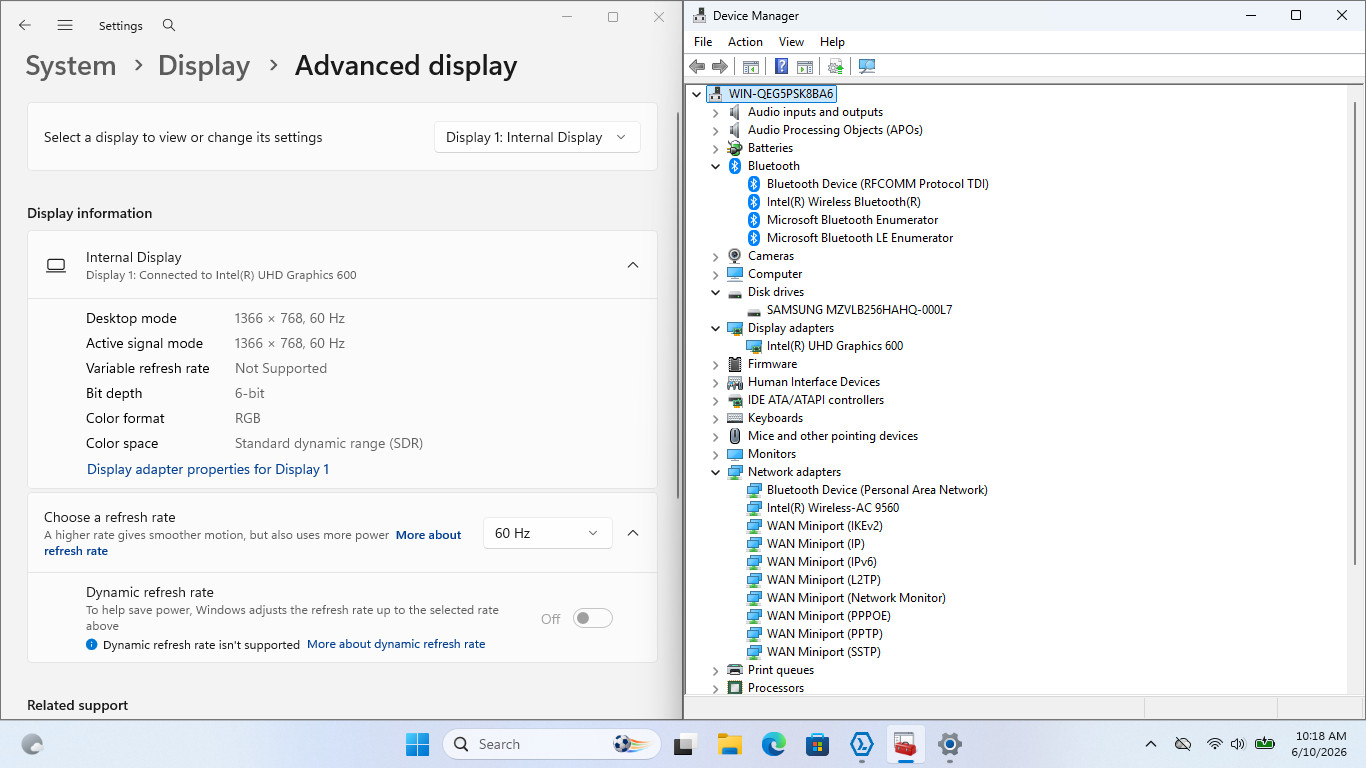Image resolution: width=1366 pixels, height=768 pixels.
Task: Show hidden icons in the system tray
Action: coord(1151,744)
